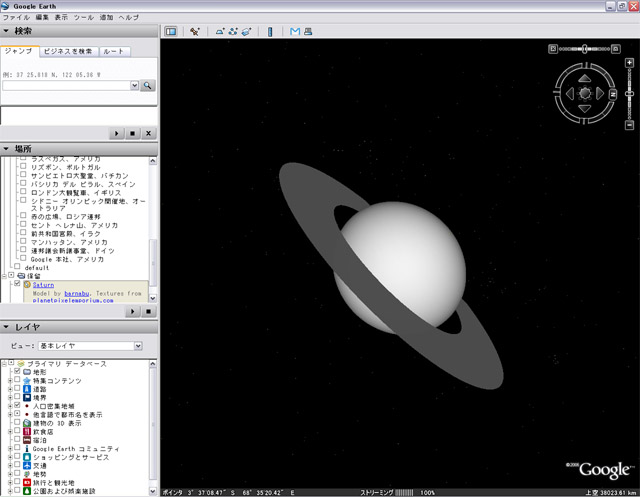Check the default item checkbox
Viewport: 640px width, 497px height.
click(17, 266)
